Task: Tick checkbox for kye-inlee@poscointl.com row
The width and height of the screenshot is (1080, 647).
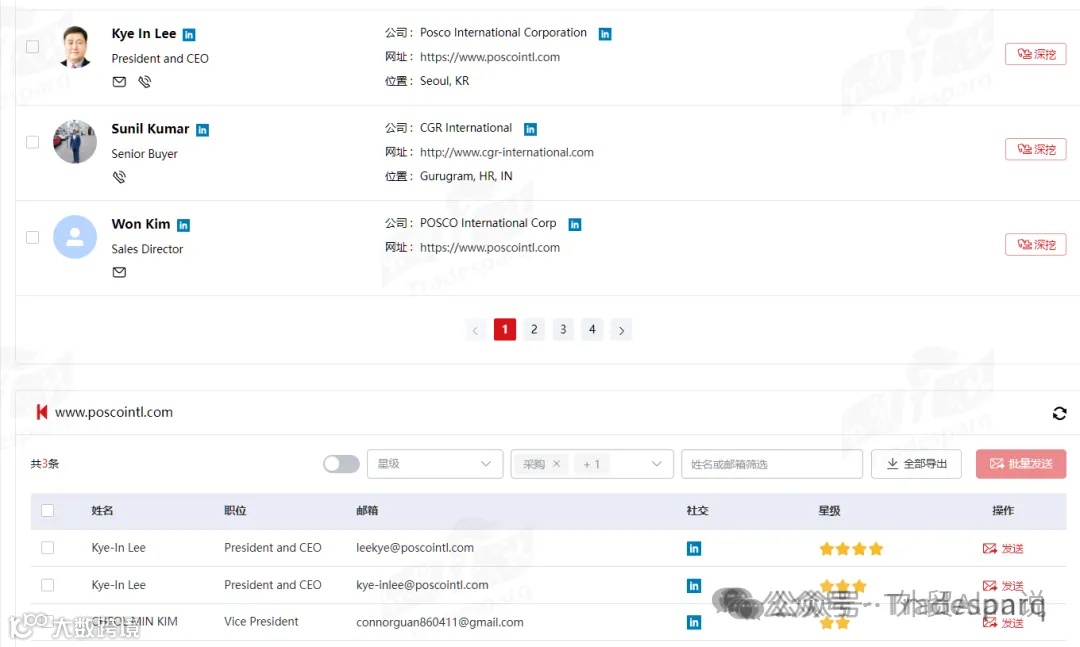Action: (x=48, y=585)
